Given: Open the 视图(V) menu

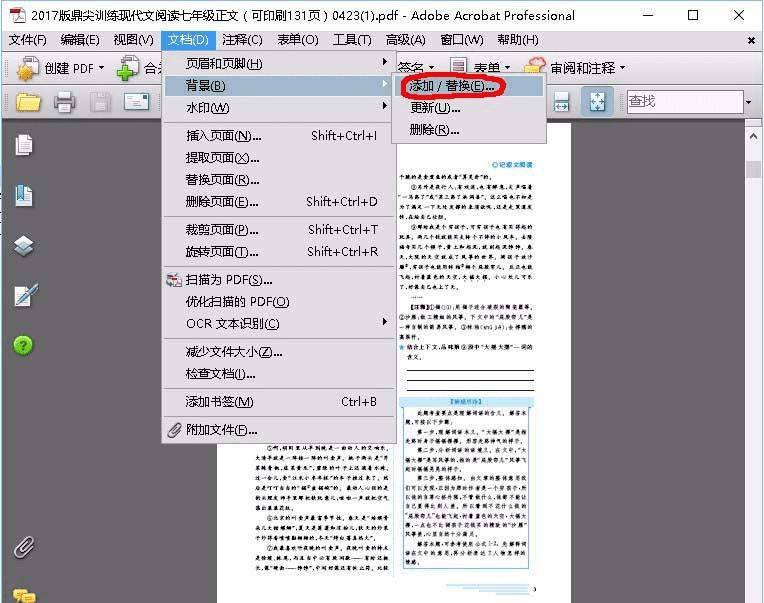Looking at the screenshot, I should point(133,40).
